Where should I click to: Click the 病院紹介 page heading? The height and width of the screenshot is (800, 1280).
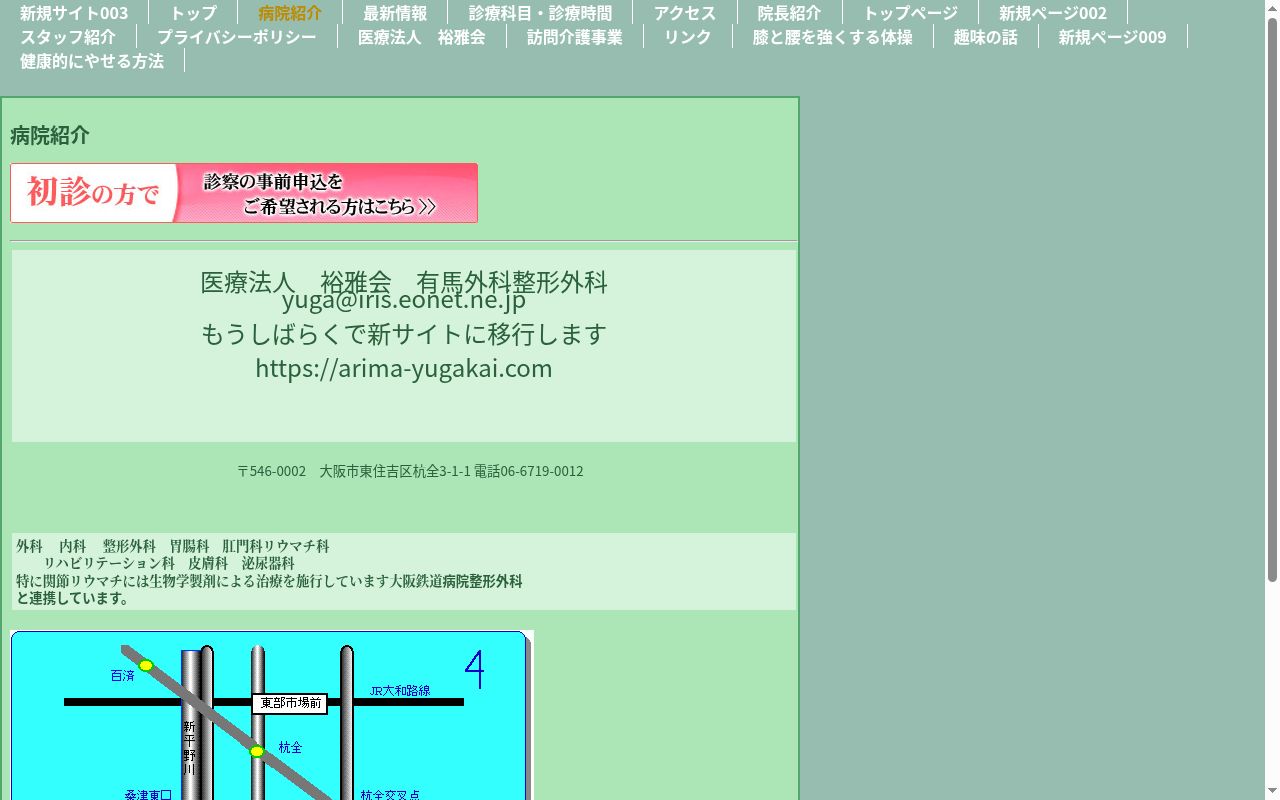tap(50, 135)
